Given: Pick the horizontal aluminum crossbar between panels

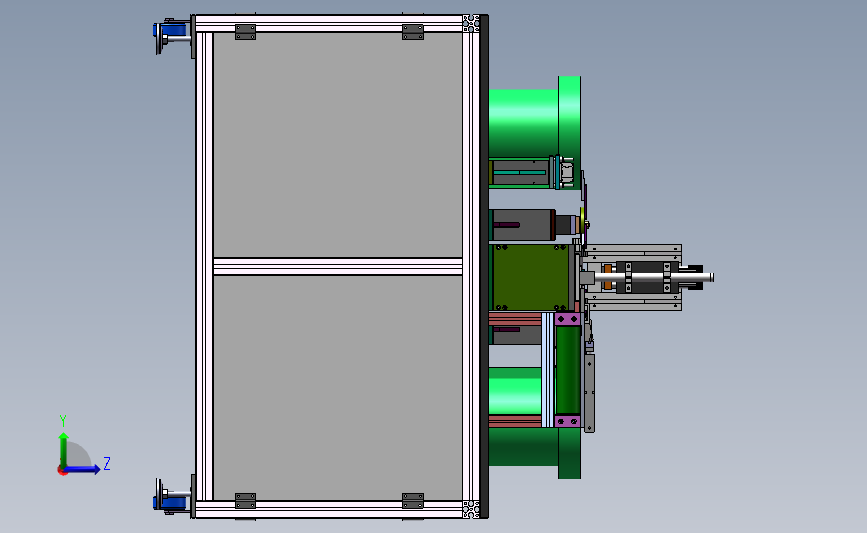Looking at the screenshot, I should tap(337, 266).
